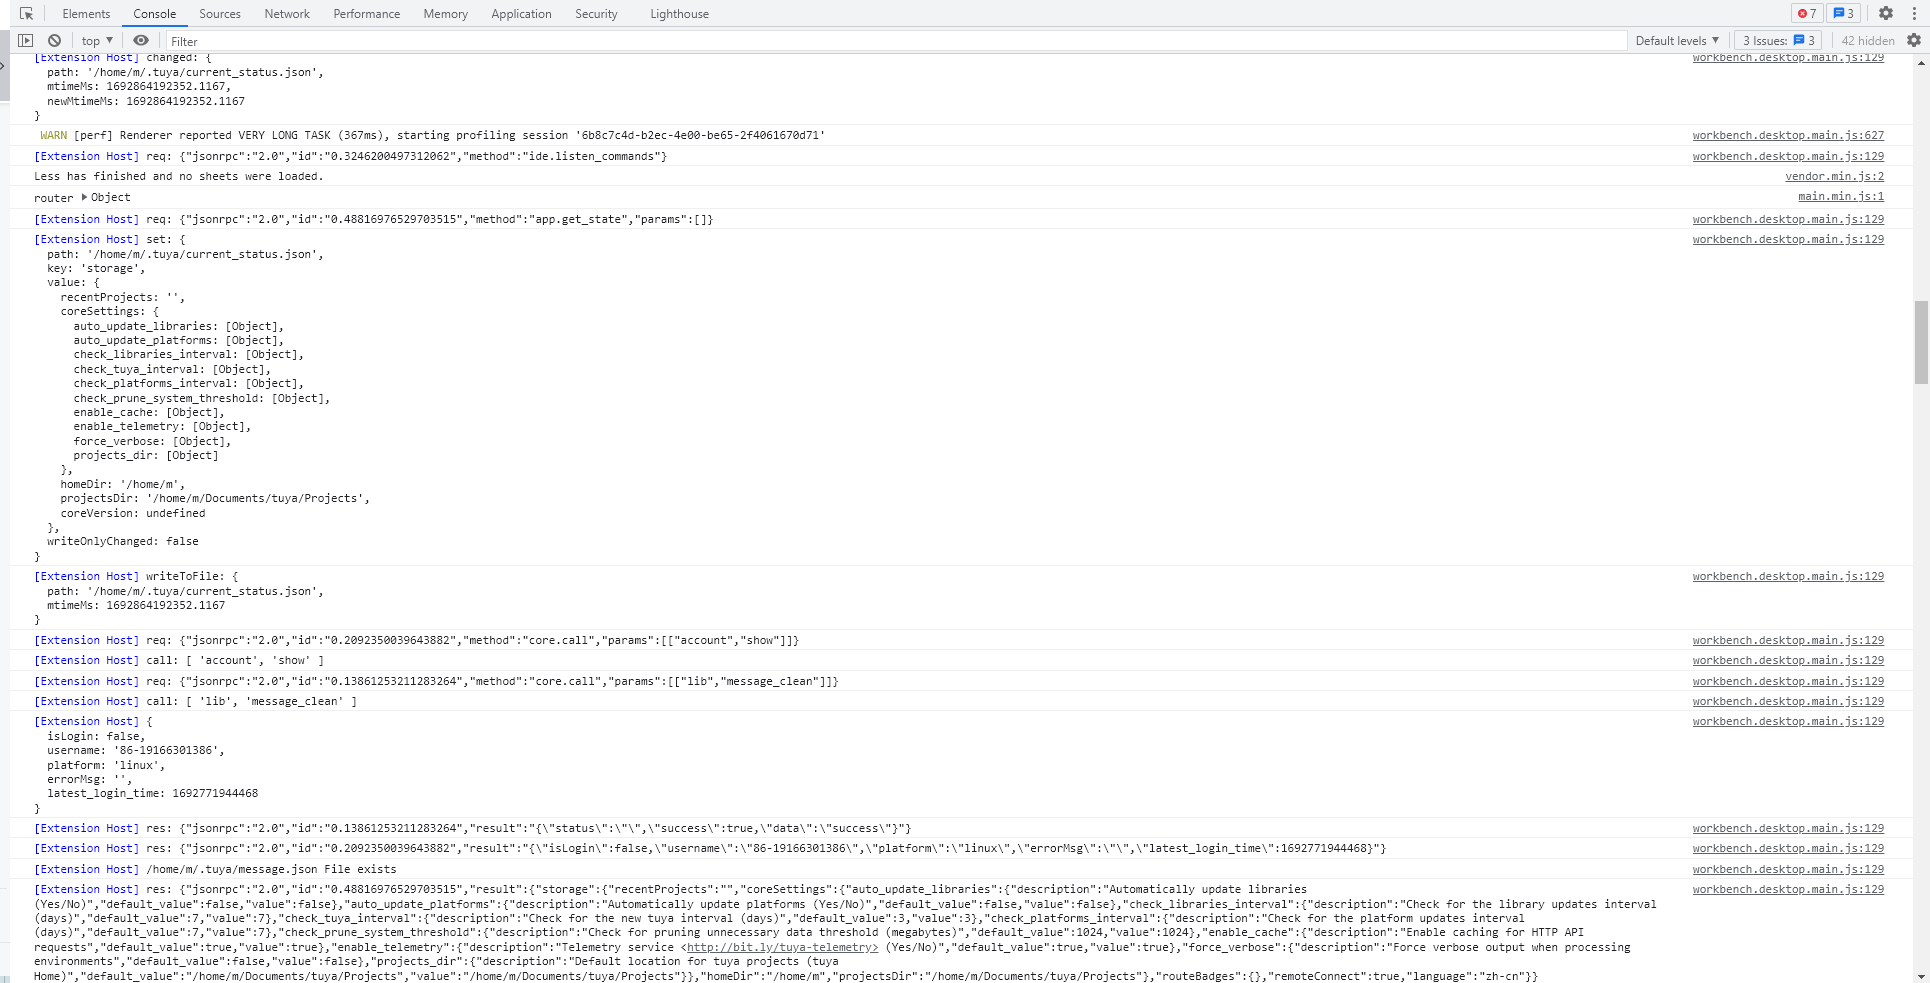Click the Filter input field
1930x983 pixels.
[x=890, y=41]
